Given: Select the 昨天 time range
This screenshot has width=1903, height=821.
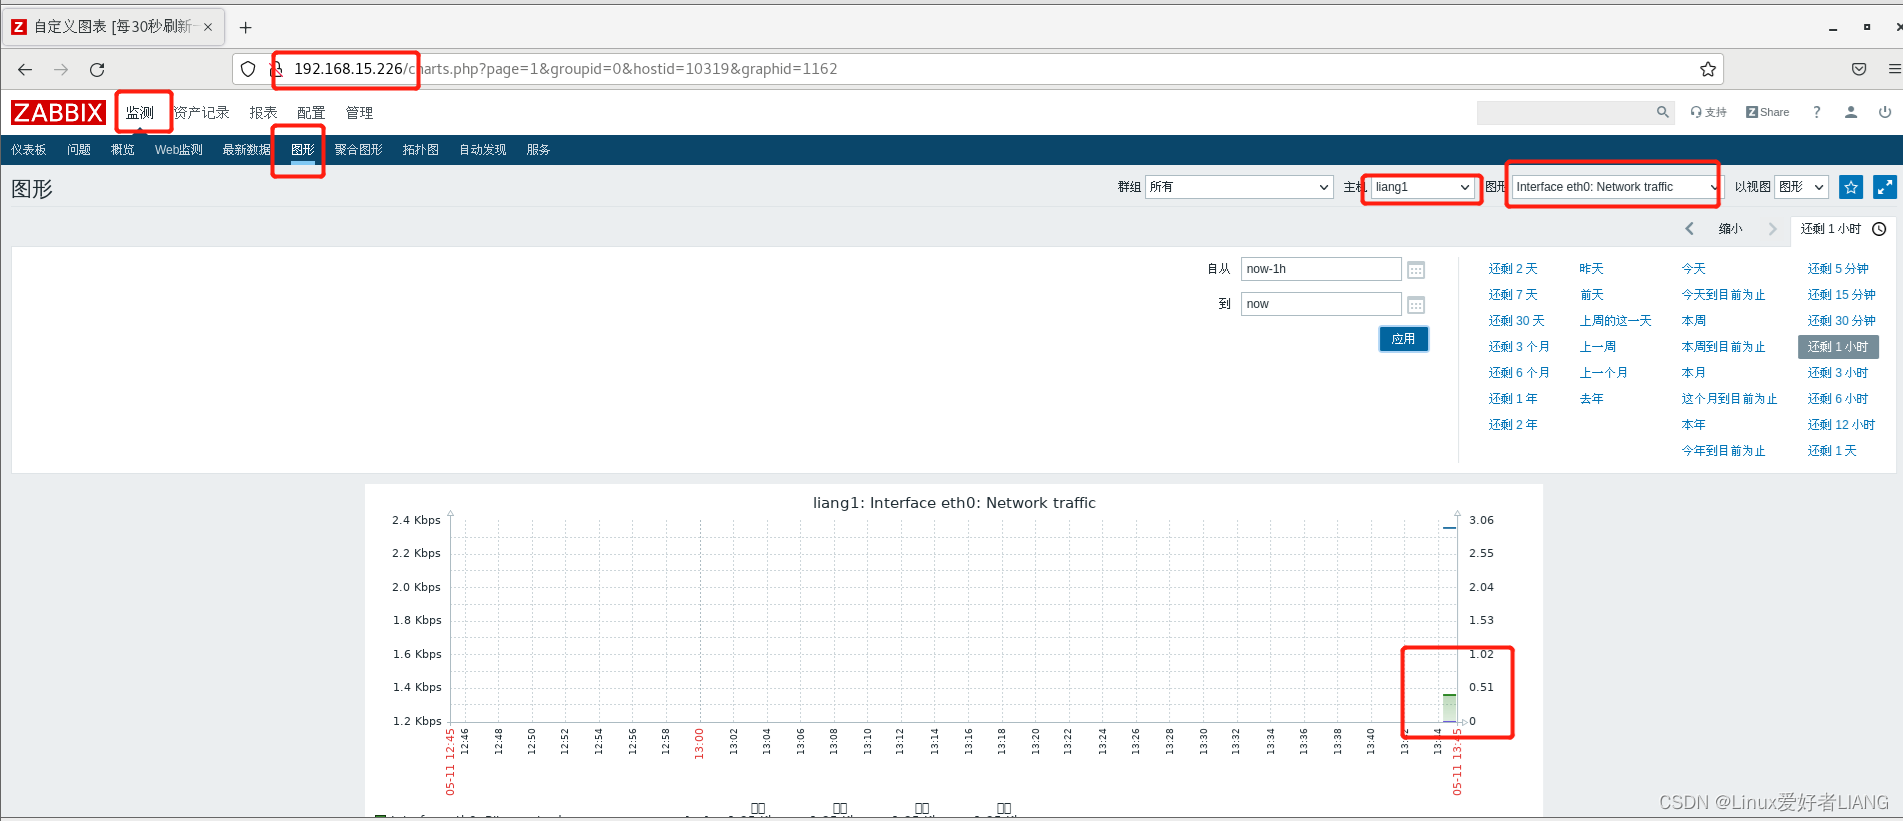Looking at the screenshot, I should 1592,269.
